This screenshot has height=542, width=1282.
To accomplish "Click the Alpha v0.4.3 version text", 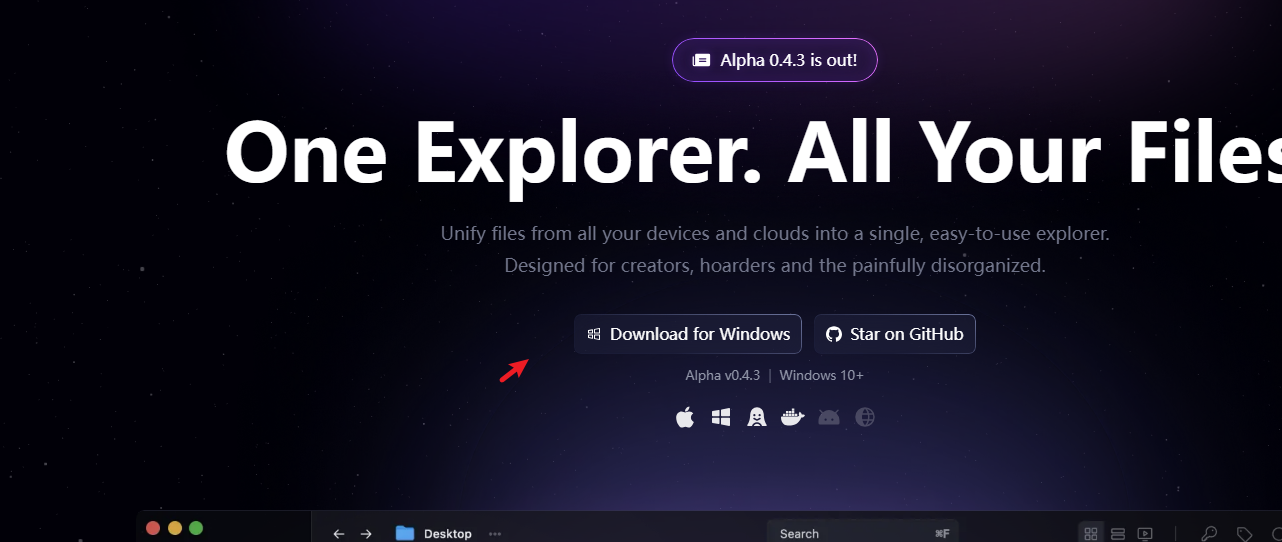I will (723, 376).
